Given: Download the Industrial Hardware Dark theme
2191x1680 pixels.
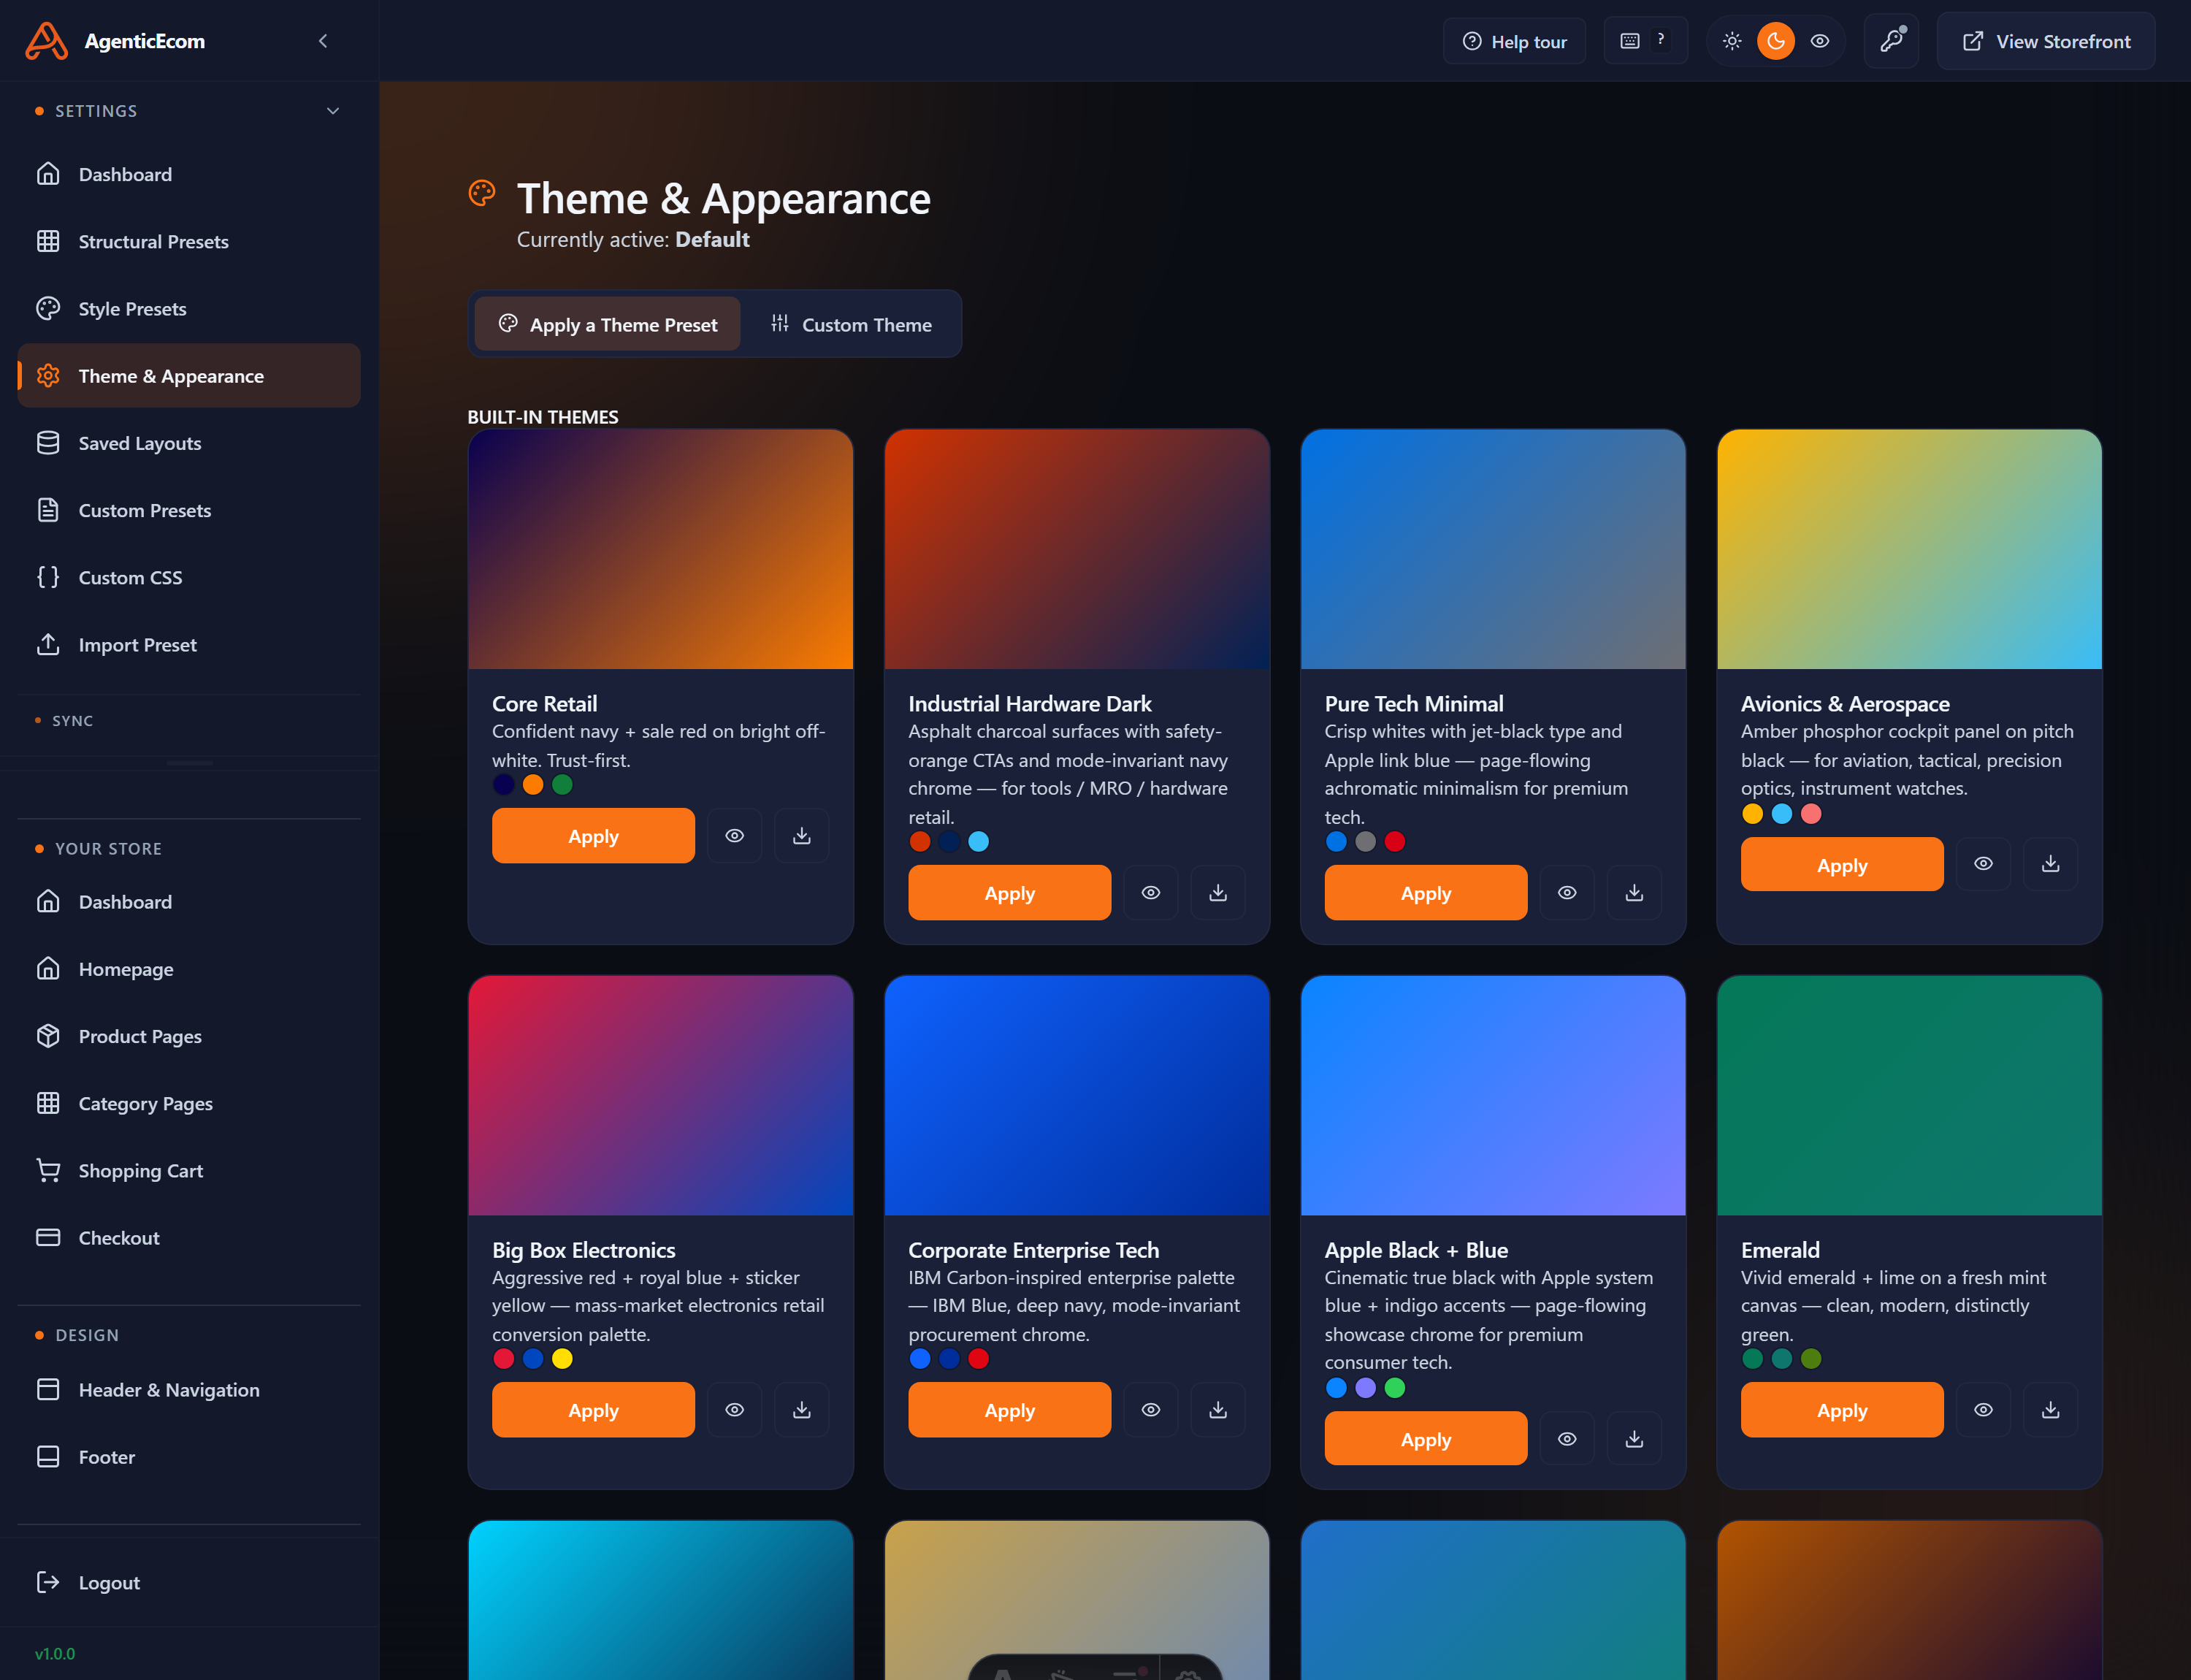Looking at the screenshot, I should coord(1218,893).
